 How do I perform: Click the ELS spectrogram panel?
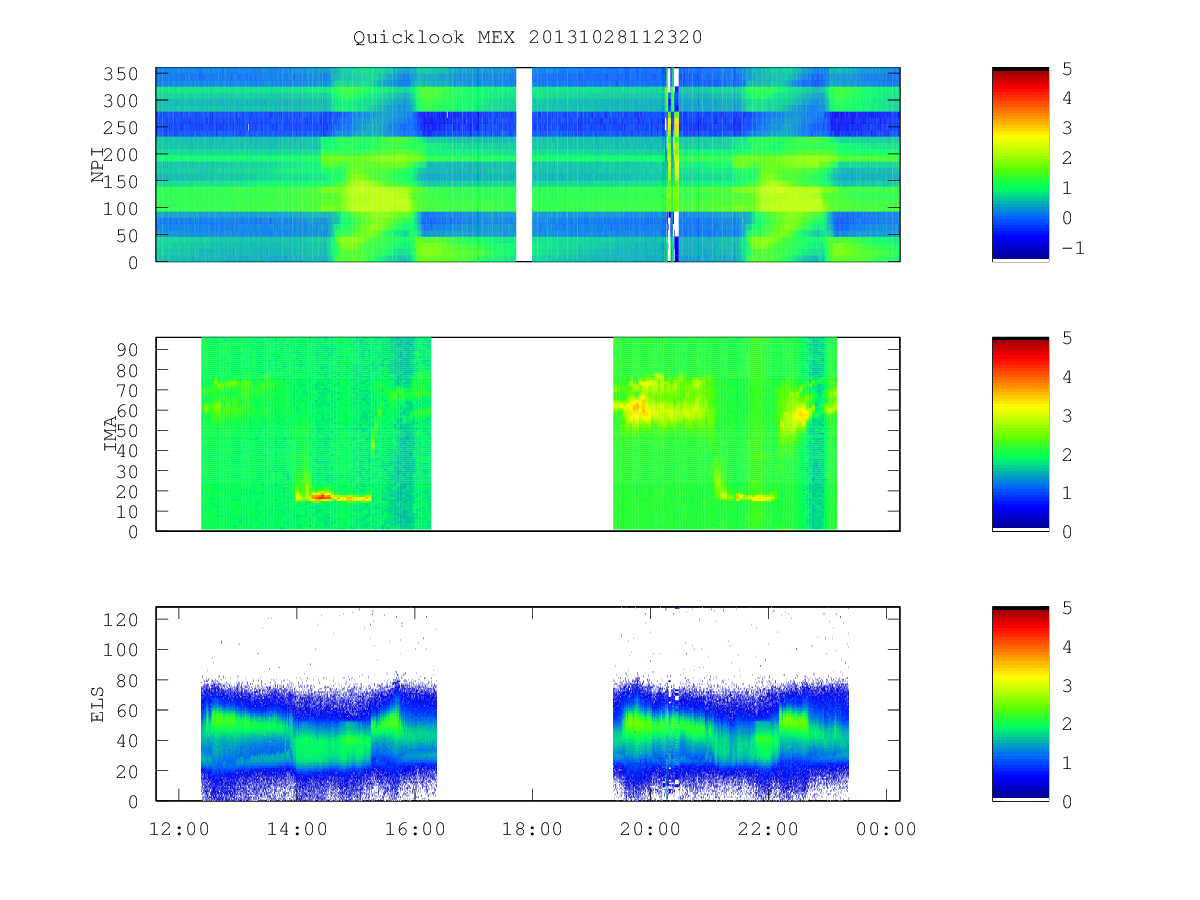point(528,704)
